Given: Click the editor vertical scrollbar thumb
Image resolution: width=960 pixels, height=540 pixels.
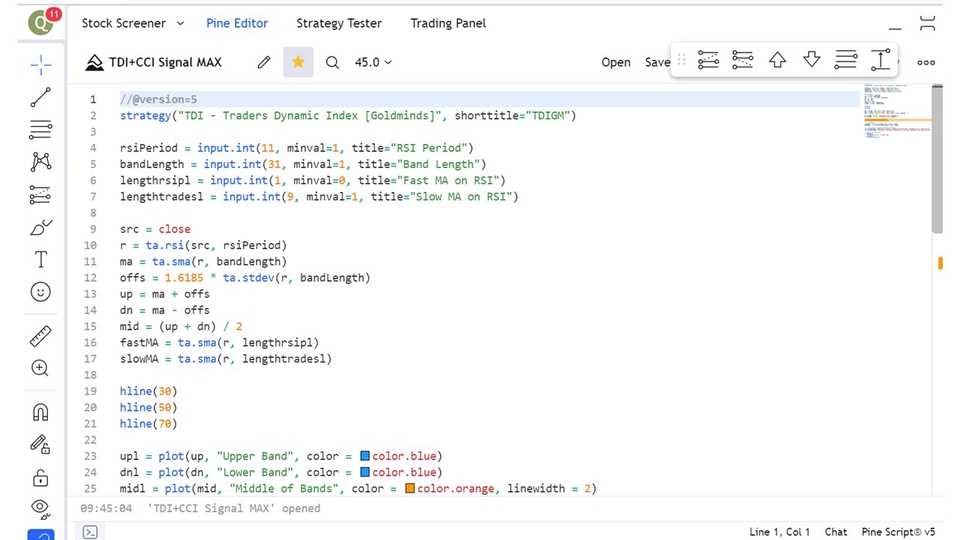Looking at the screenshot, I should pos(937,159).
